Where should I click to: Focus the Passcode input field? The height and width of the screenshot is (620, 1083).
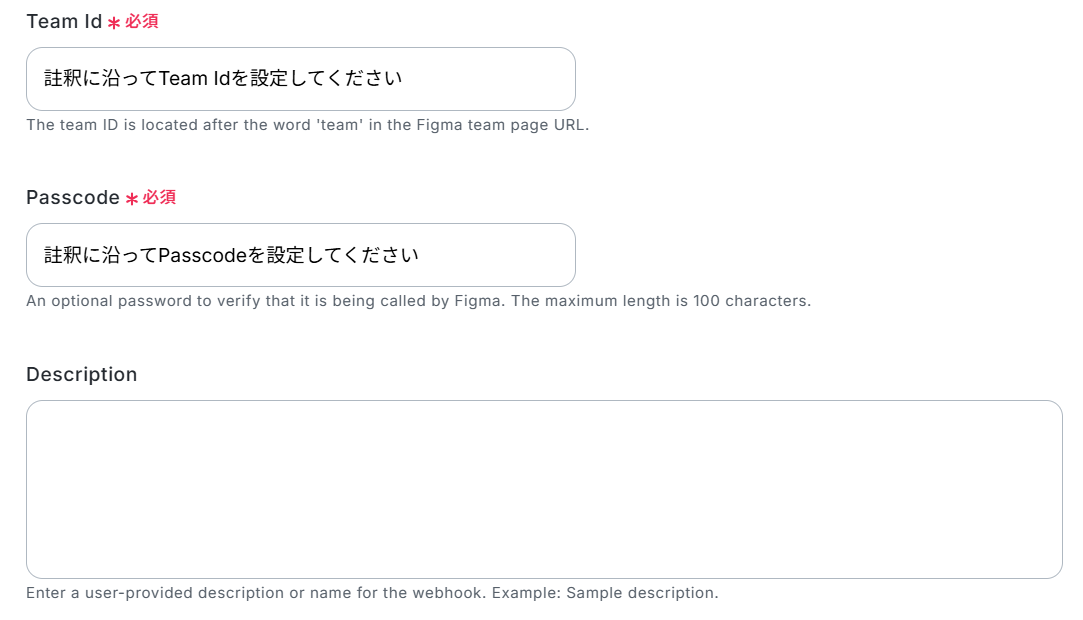300,255
